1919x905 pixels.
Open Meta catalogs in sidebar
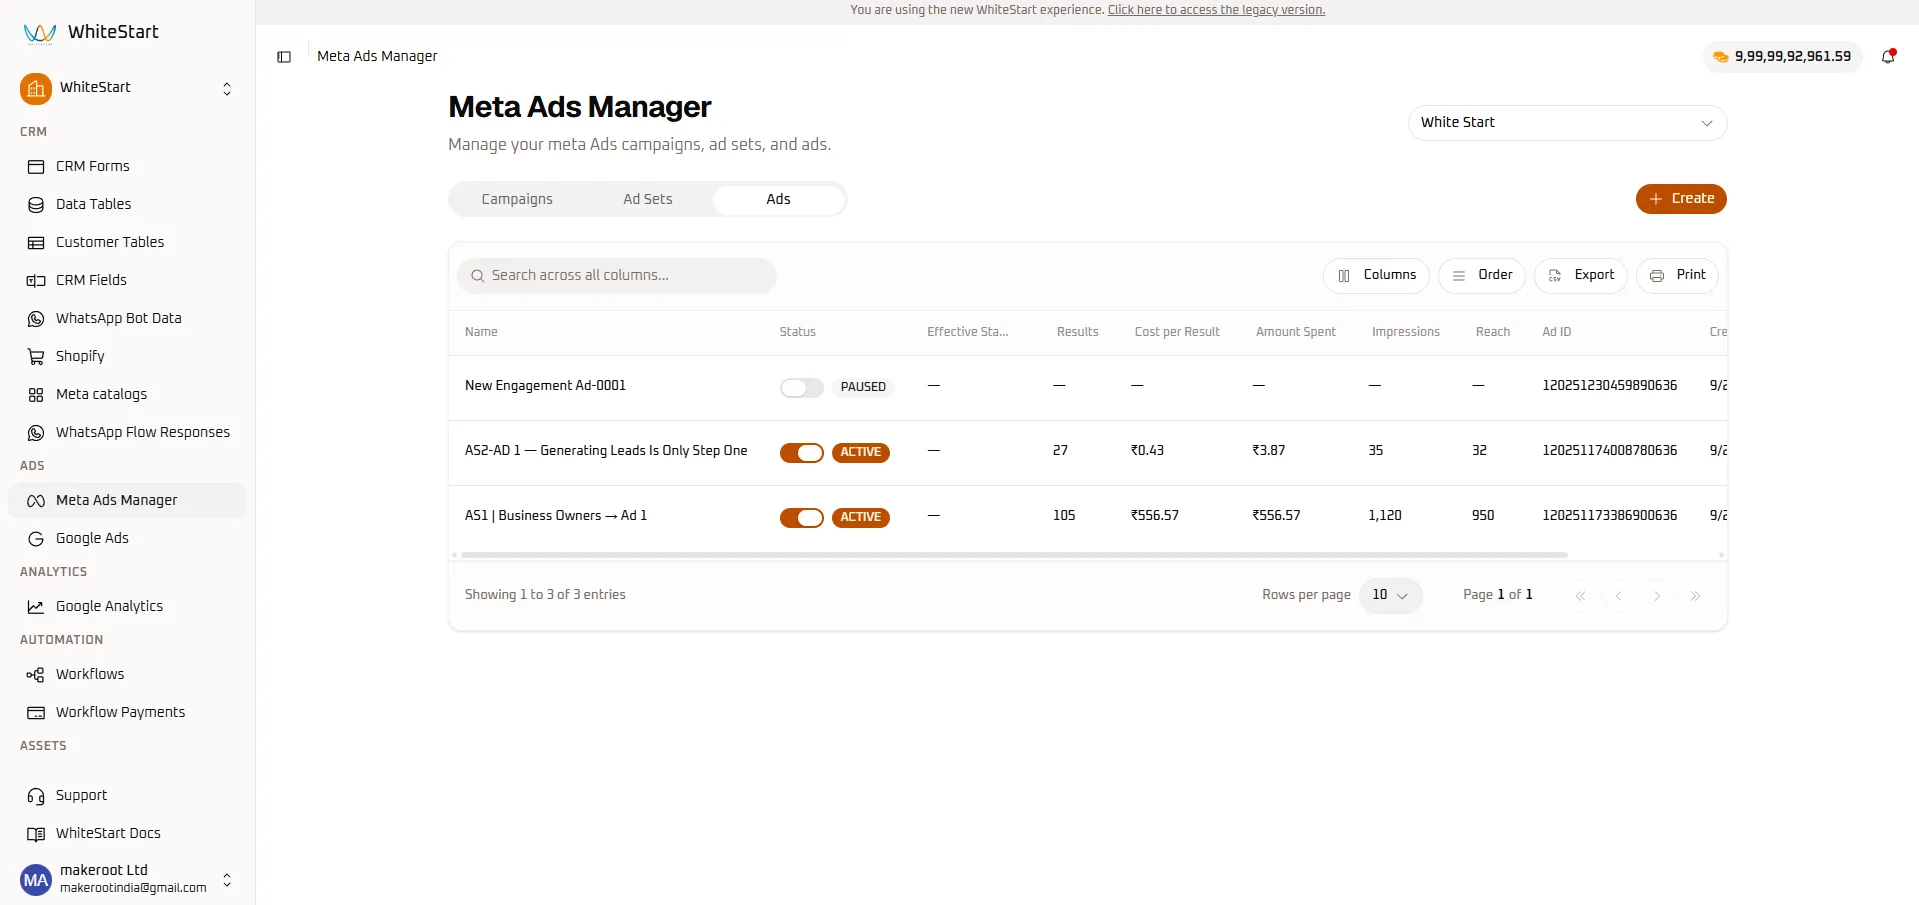(x=128, y=394)
